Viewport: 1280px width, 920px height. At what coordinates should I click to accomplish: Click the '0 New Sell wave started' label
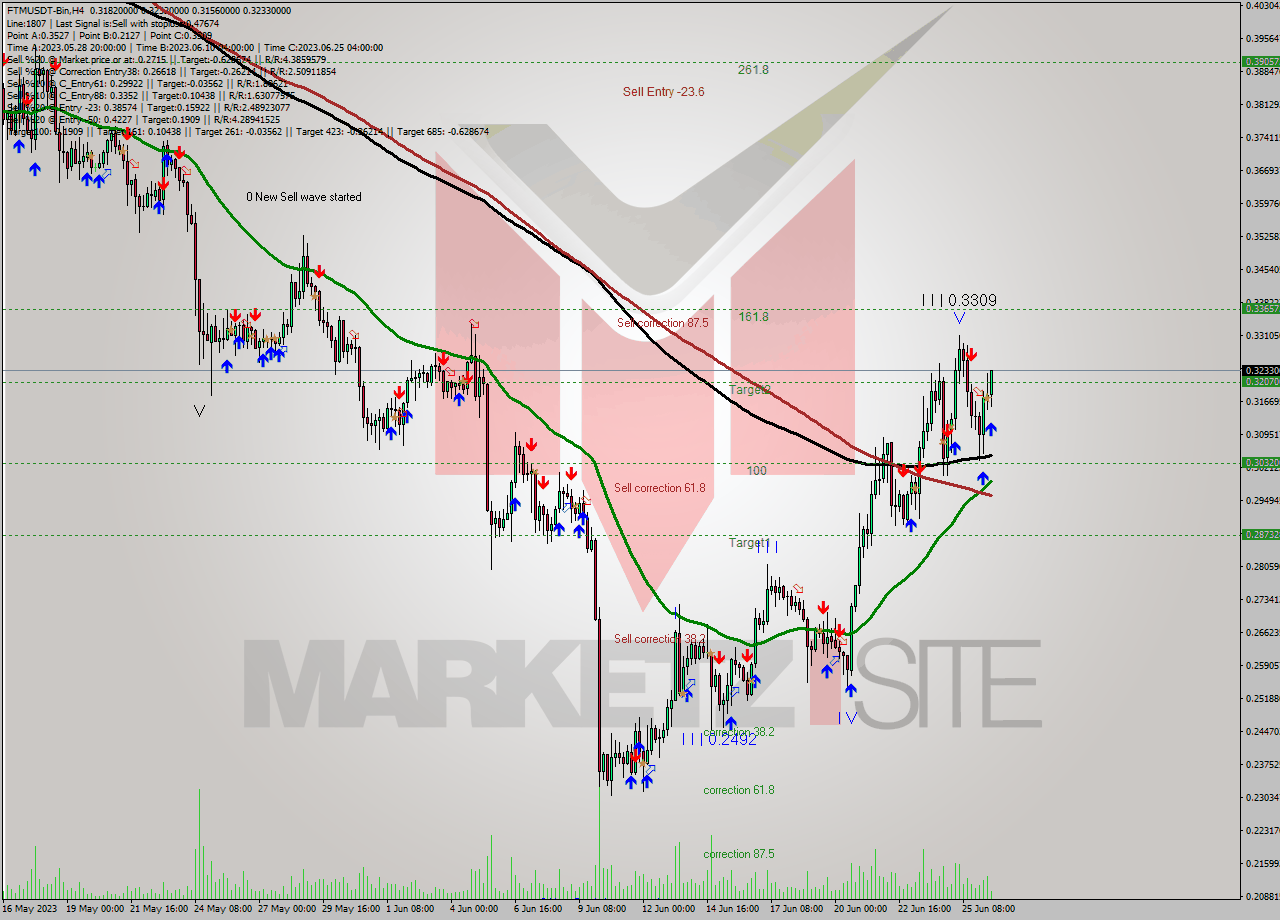click(304, 197)
